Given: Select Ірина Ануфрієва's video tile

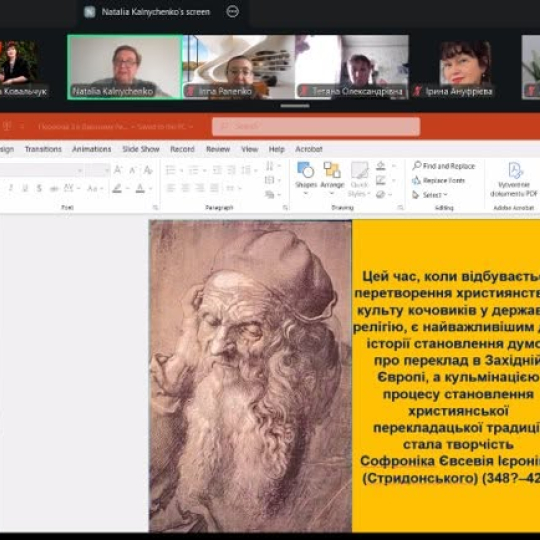Looking at the screenshot, I should (465, 67).
